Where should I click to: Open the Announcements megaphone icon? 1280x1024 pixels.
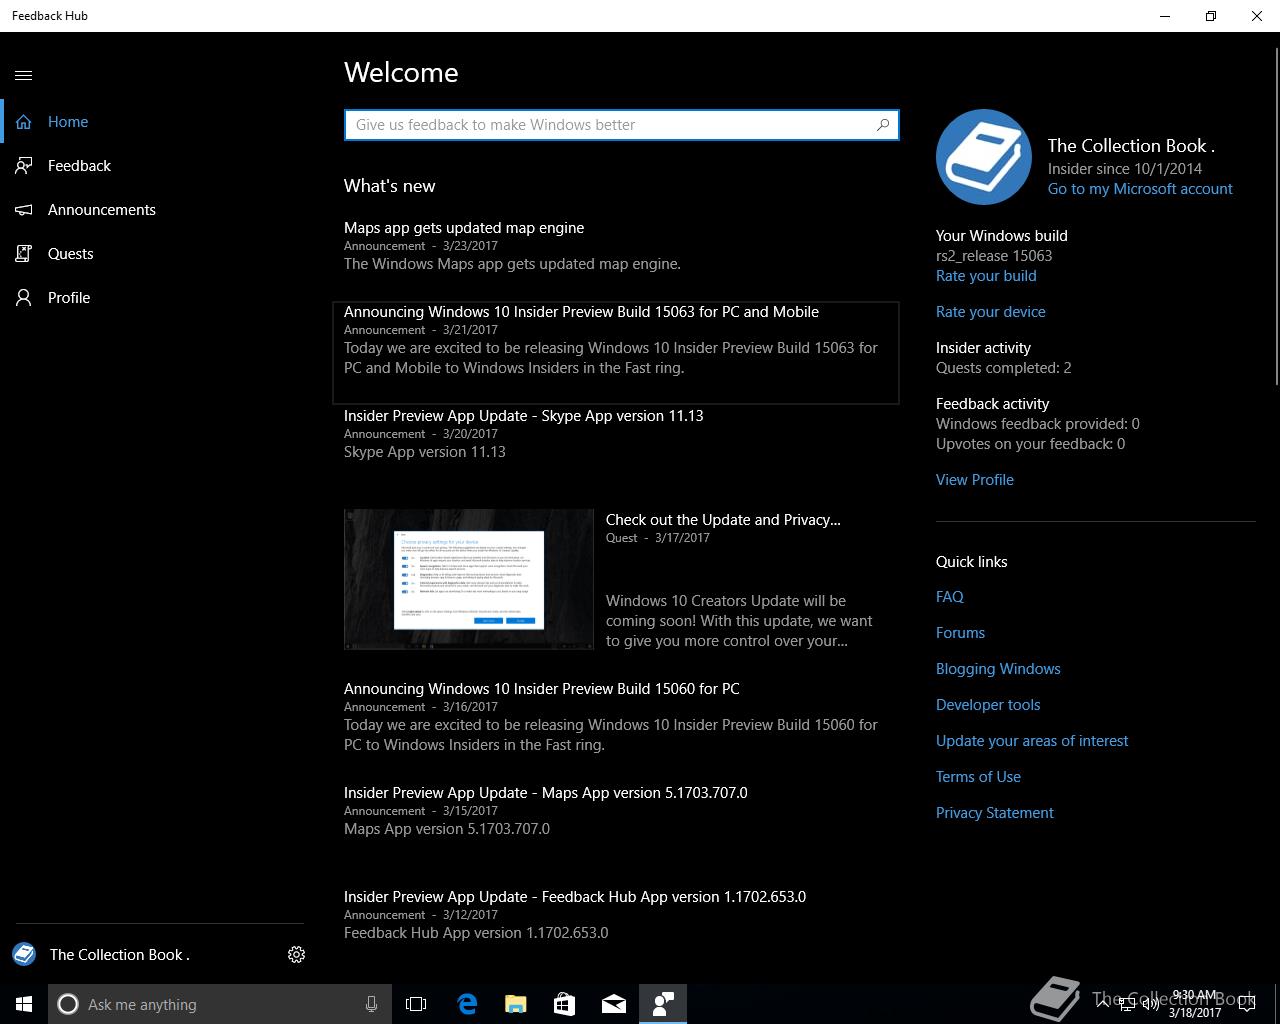pyautogui.click(x=24, y=210)
